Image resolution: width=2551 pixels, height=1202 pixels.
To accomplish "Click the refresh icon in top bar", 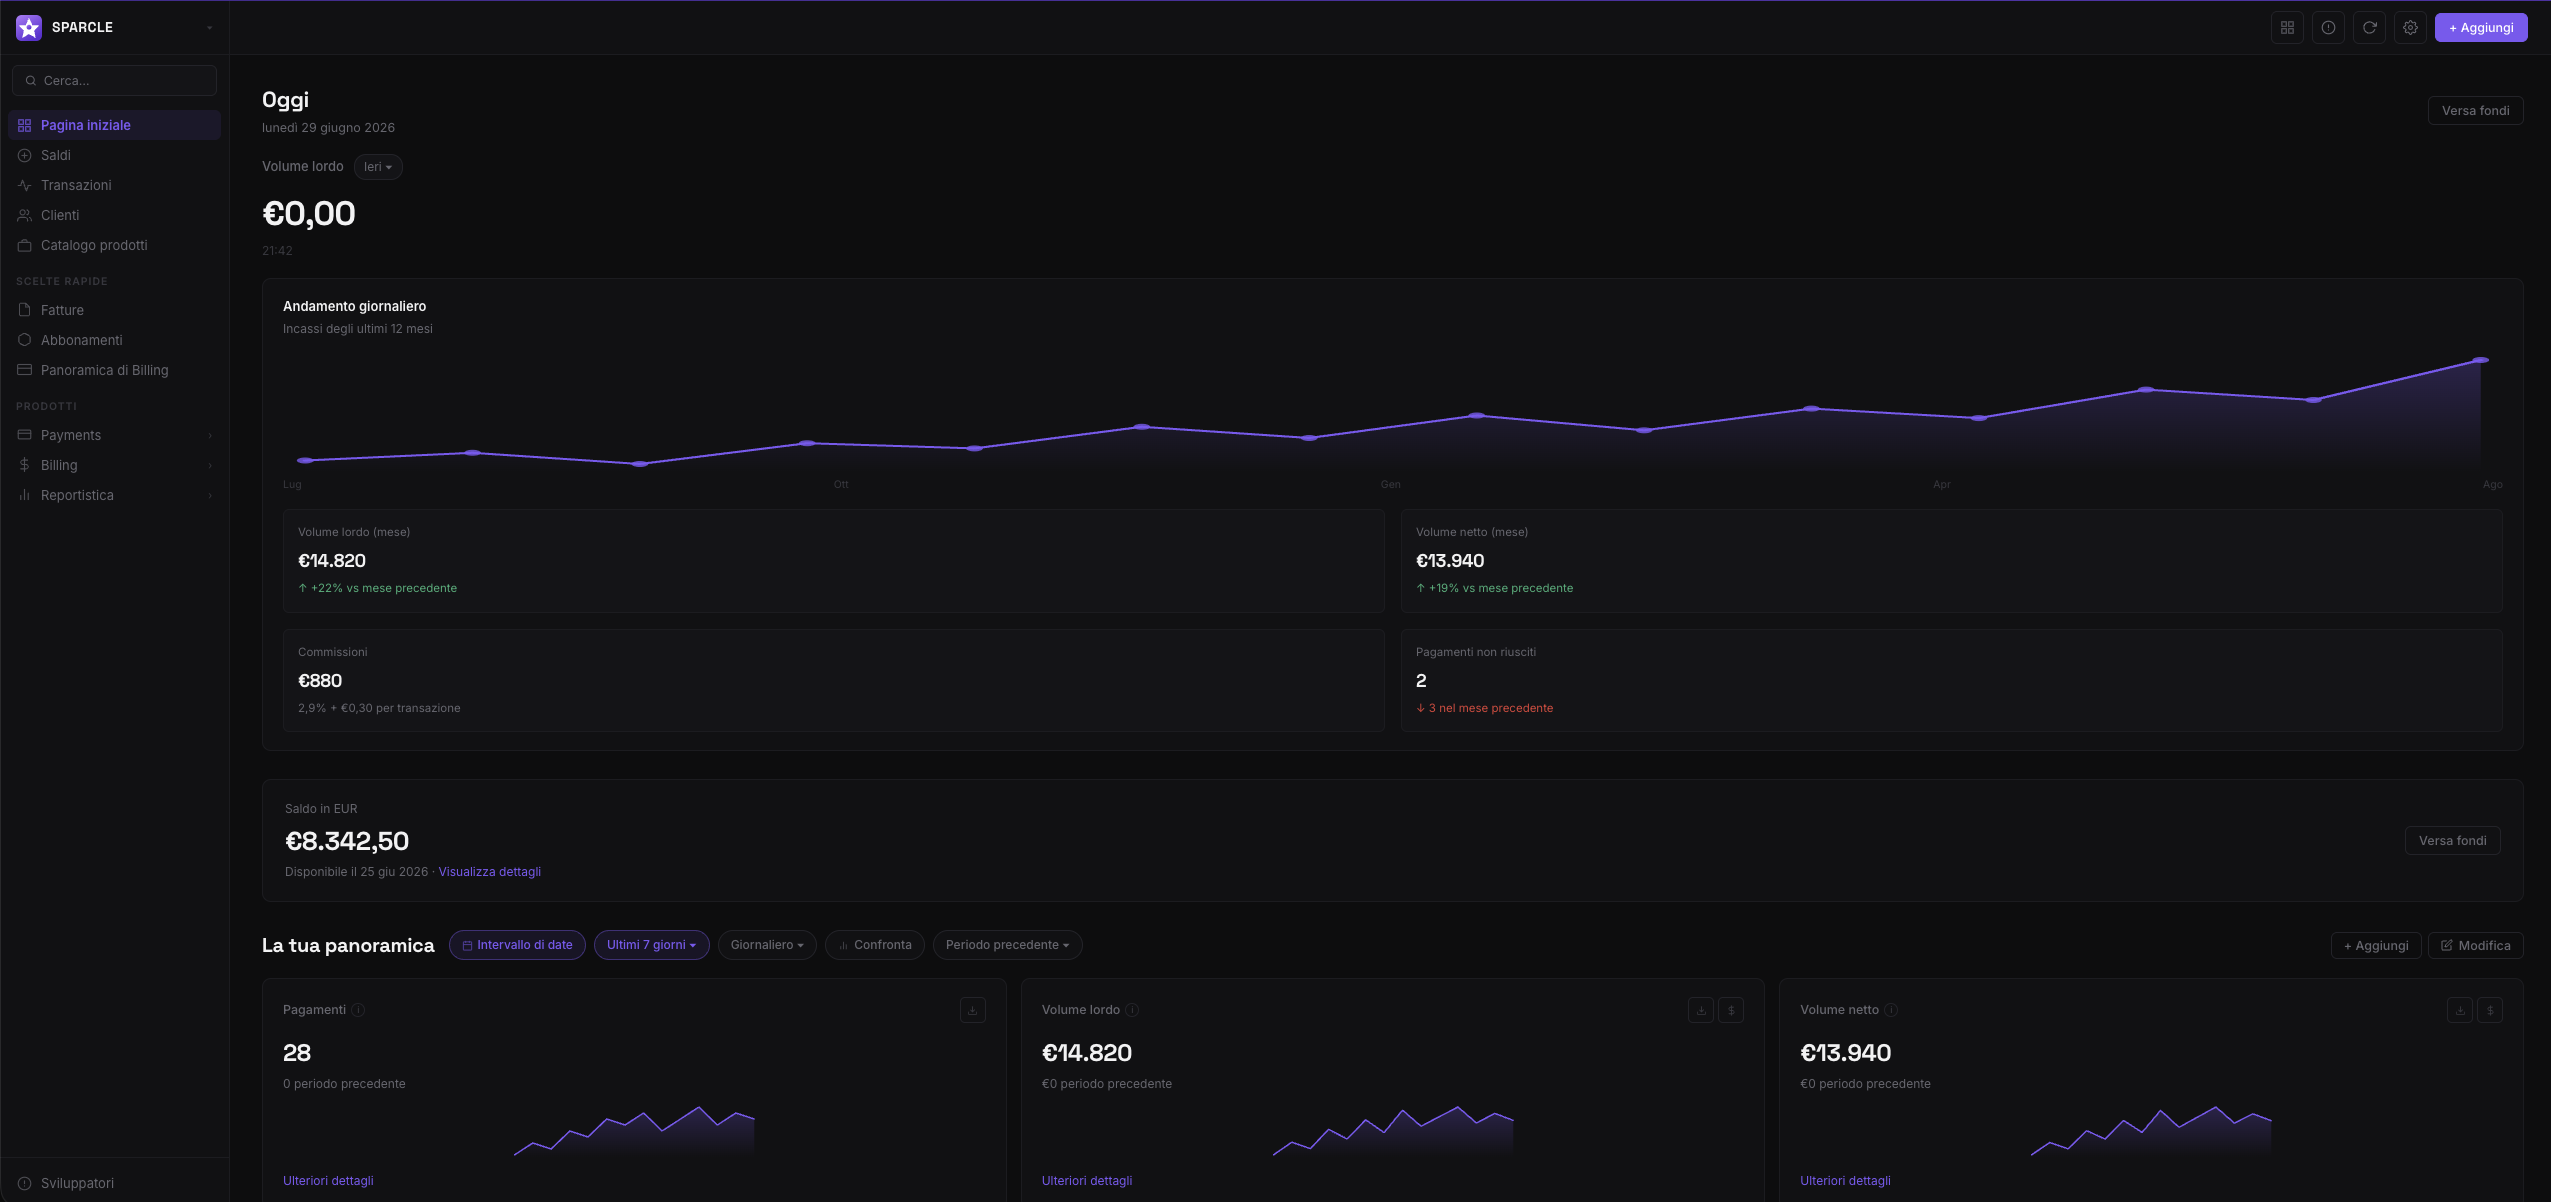I will coord(2369,28).
